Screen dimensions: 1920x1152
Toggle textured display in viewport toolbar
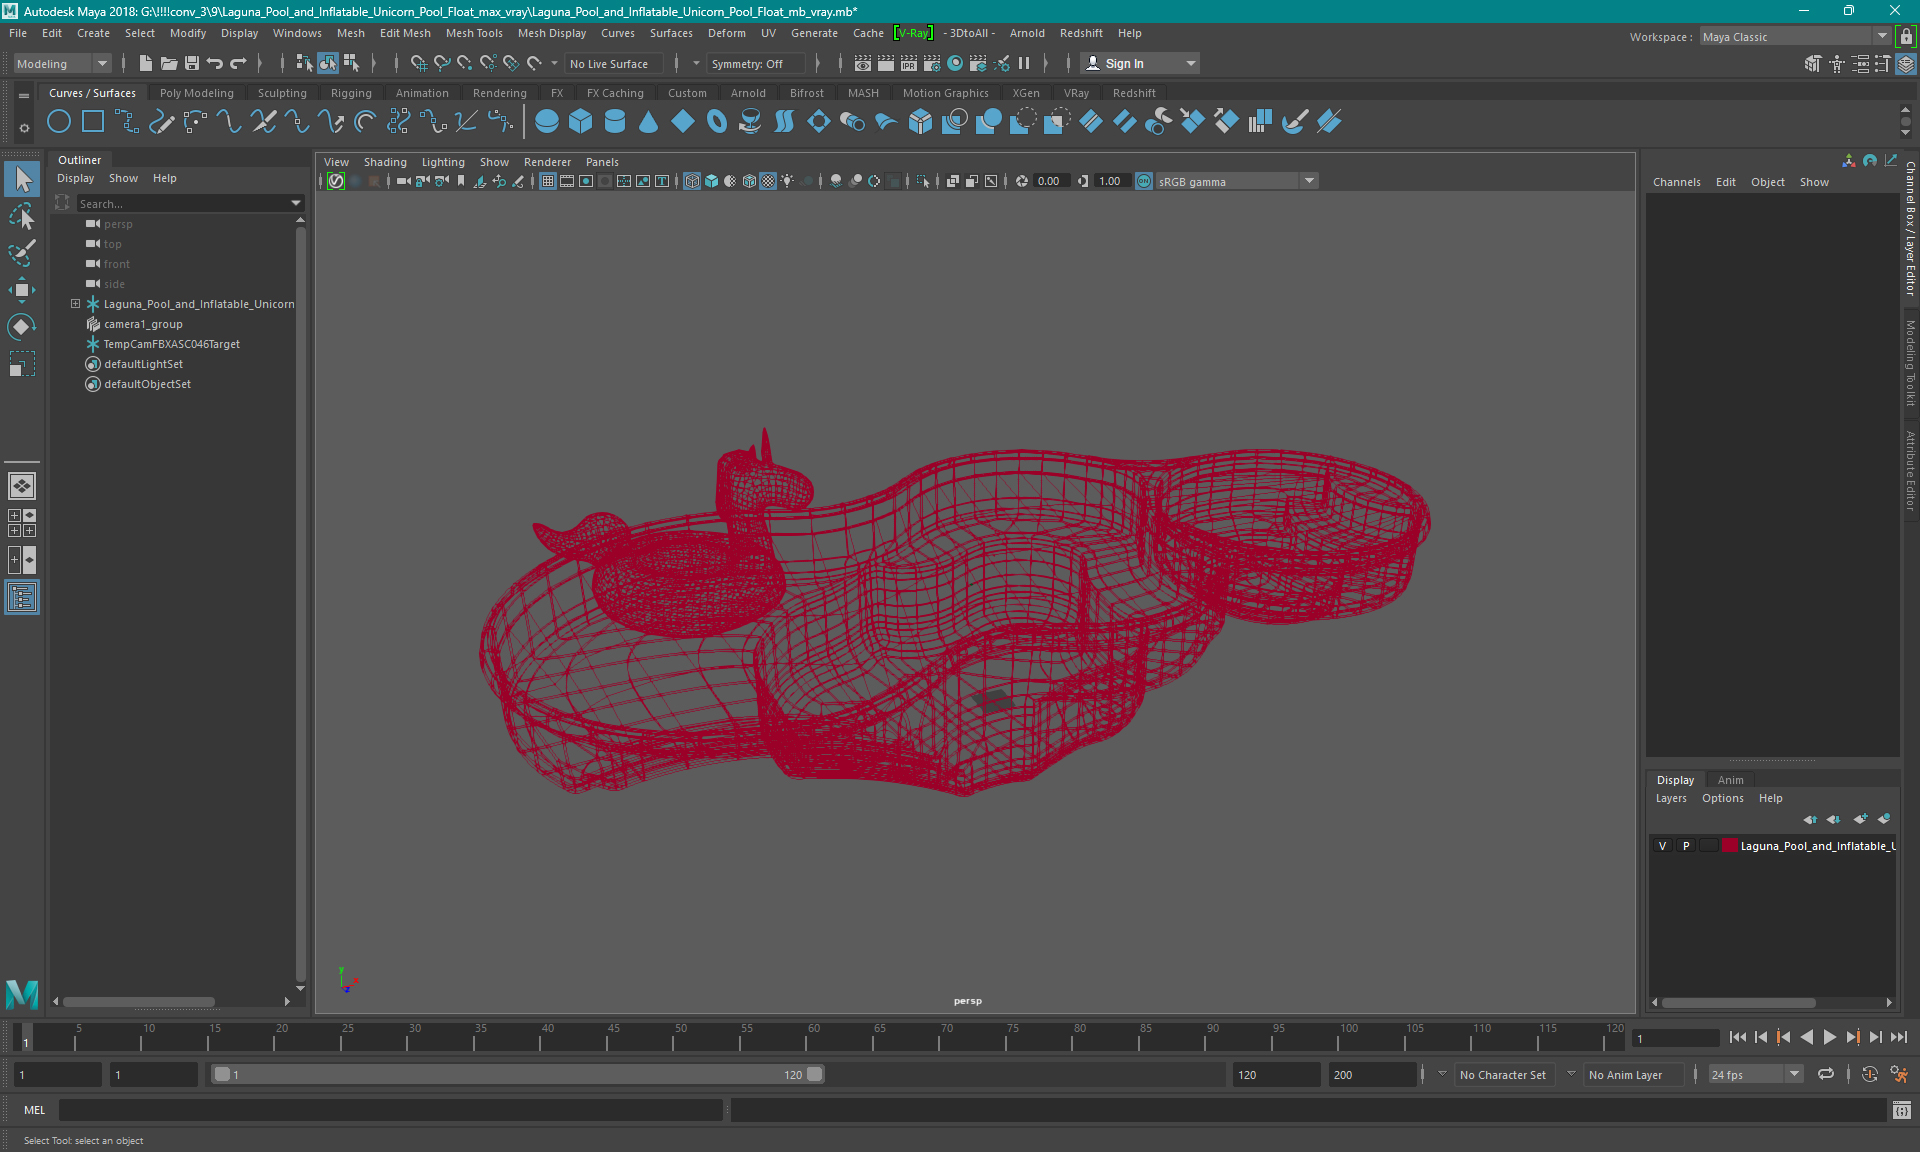pyautogui.click(x=768, y=181)
